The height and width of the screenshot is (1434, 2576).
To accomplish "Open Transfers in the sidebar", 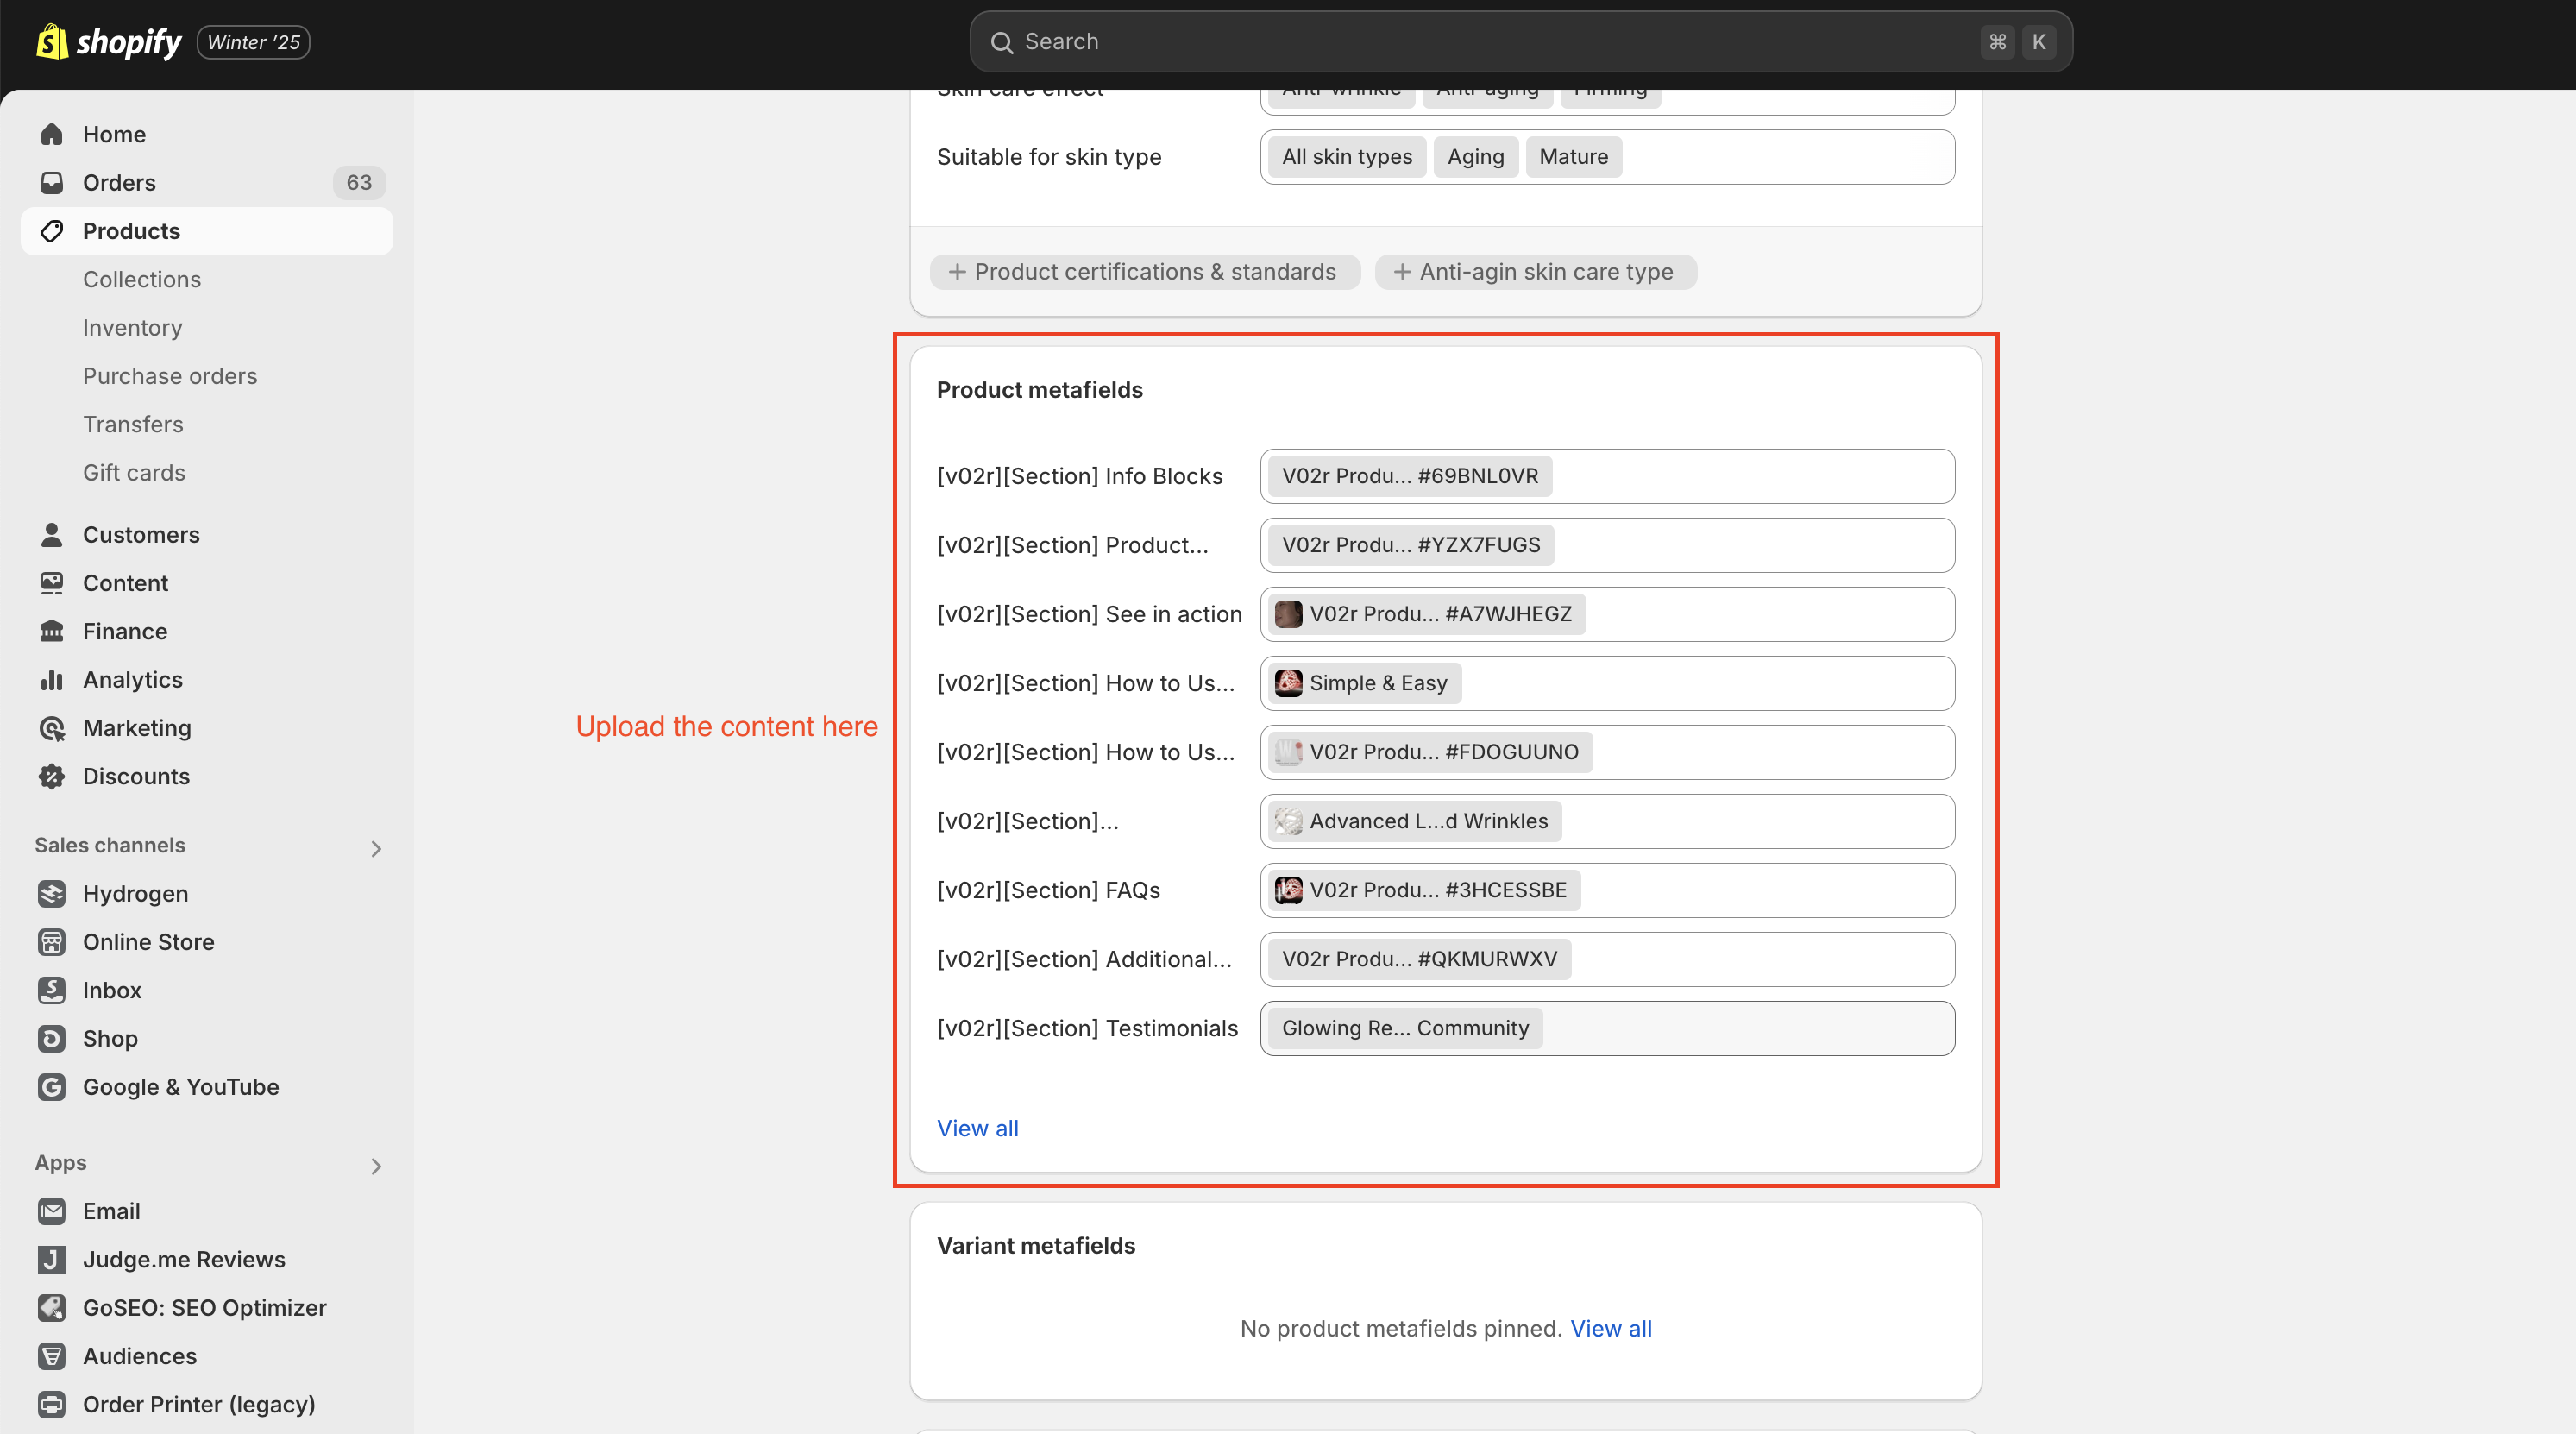I will click(133, 425).
